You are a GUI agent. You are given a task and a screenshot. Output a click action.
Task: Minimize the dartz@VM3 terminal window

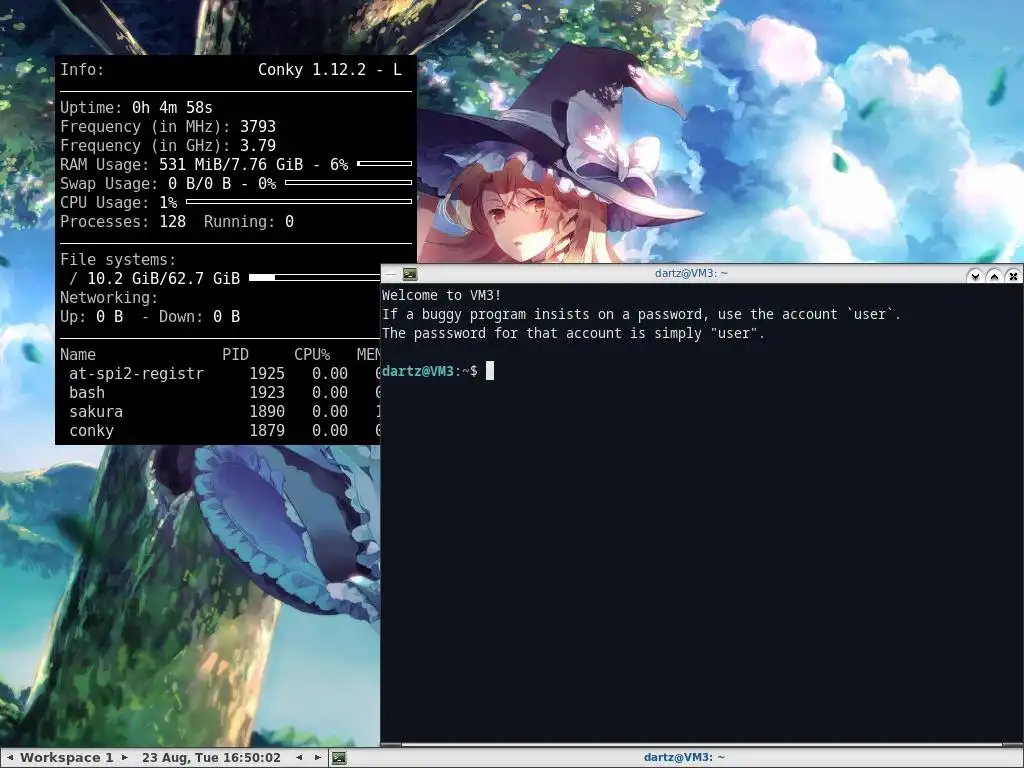pyautogui.click(x=975, y=276)
